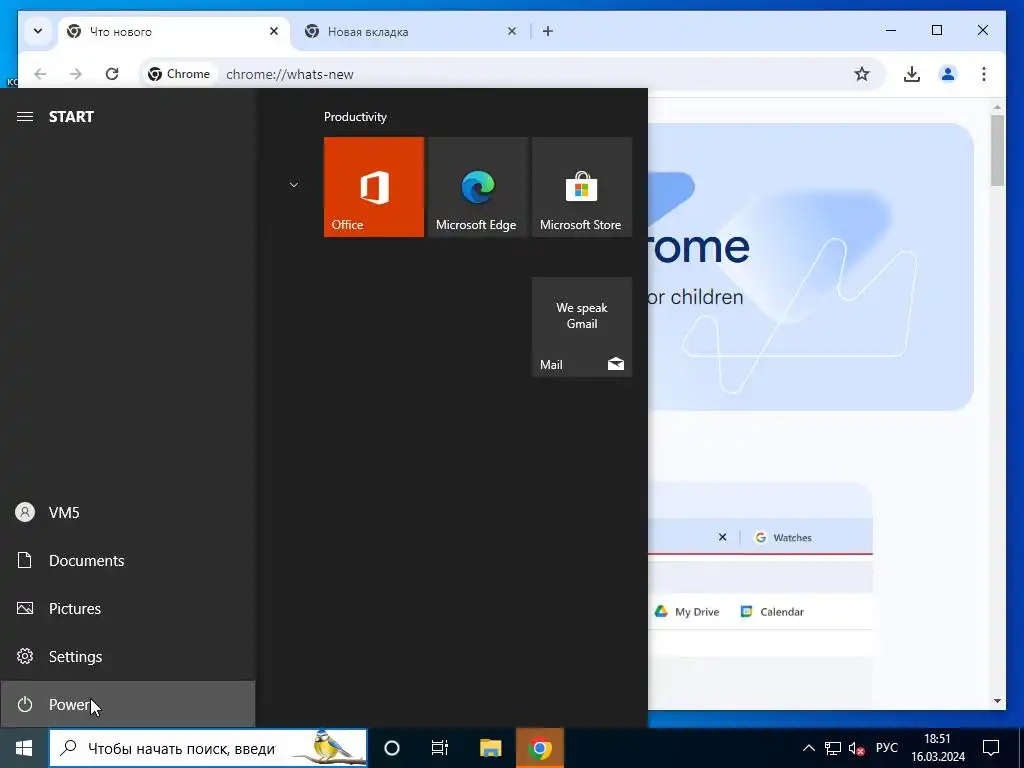The image size is (1024, 768).
Task: Open Task View on the taskbar
Action: pyautogui.click(x=440, y=748)
